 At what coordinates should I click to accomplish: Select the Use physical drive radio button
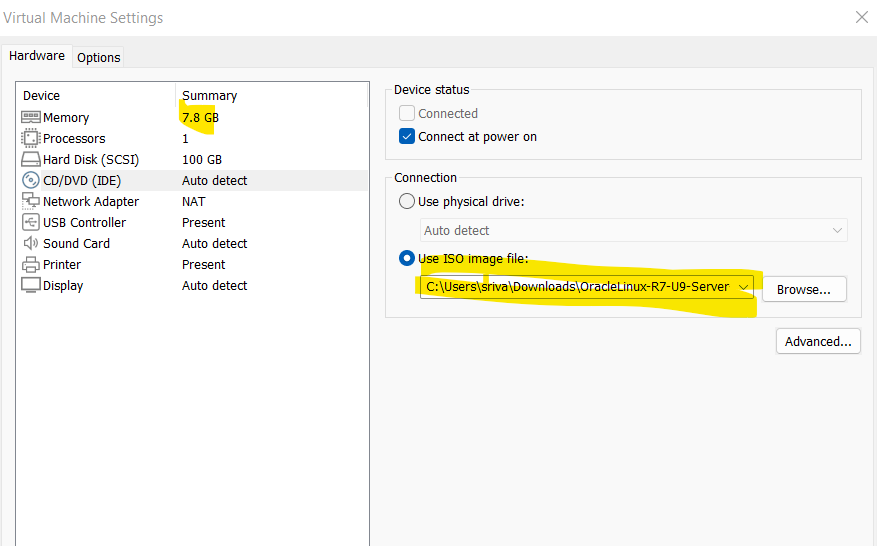407,201
